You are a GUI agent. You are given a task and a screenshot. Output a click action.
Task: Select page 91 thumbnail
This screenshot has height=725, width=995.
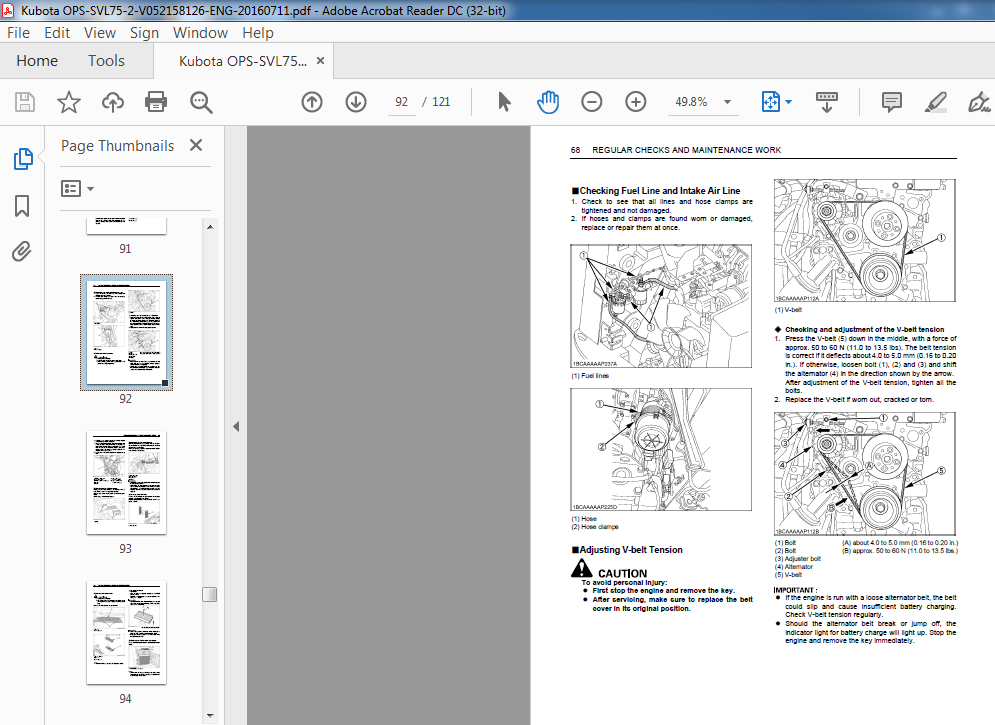click(x=126, y=226)
